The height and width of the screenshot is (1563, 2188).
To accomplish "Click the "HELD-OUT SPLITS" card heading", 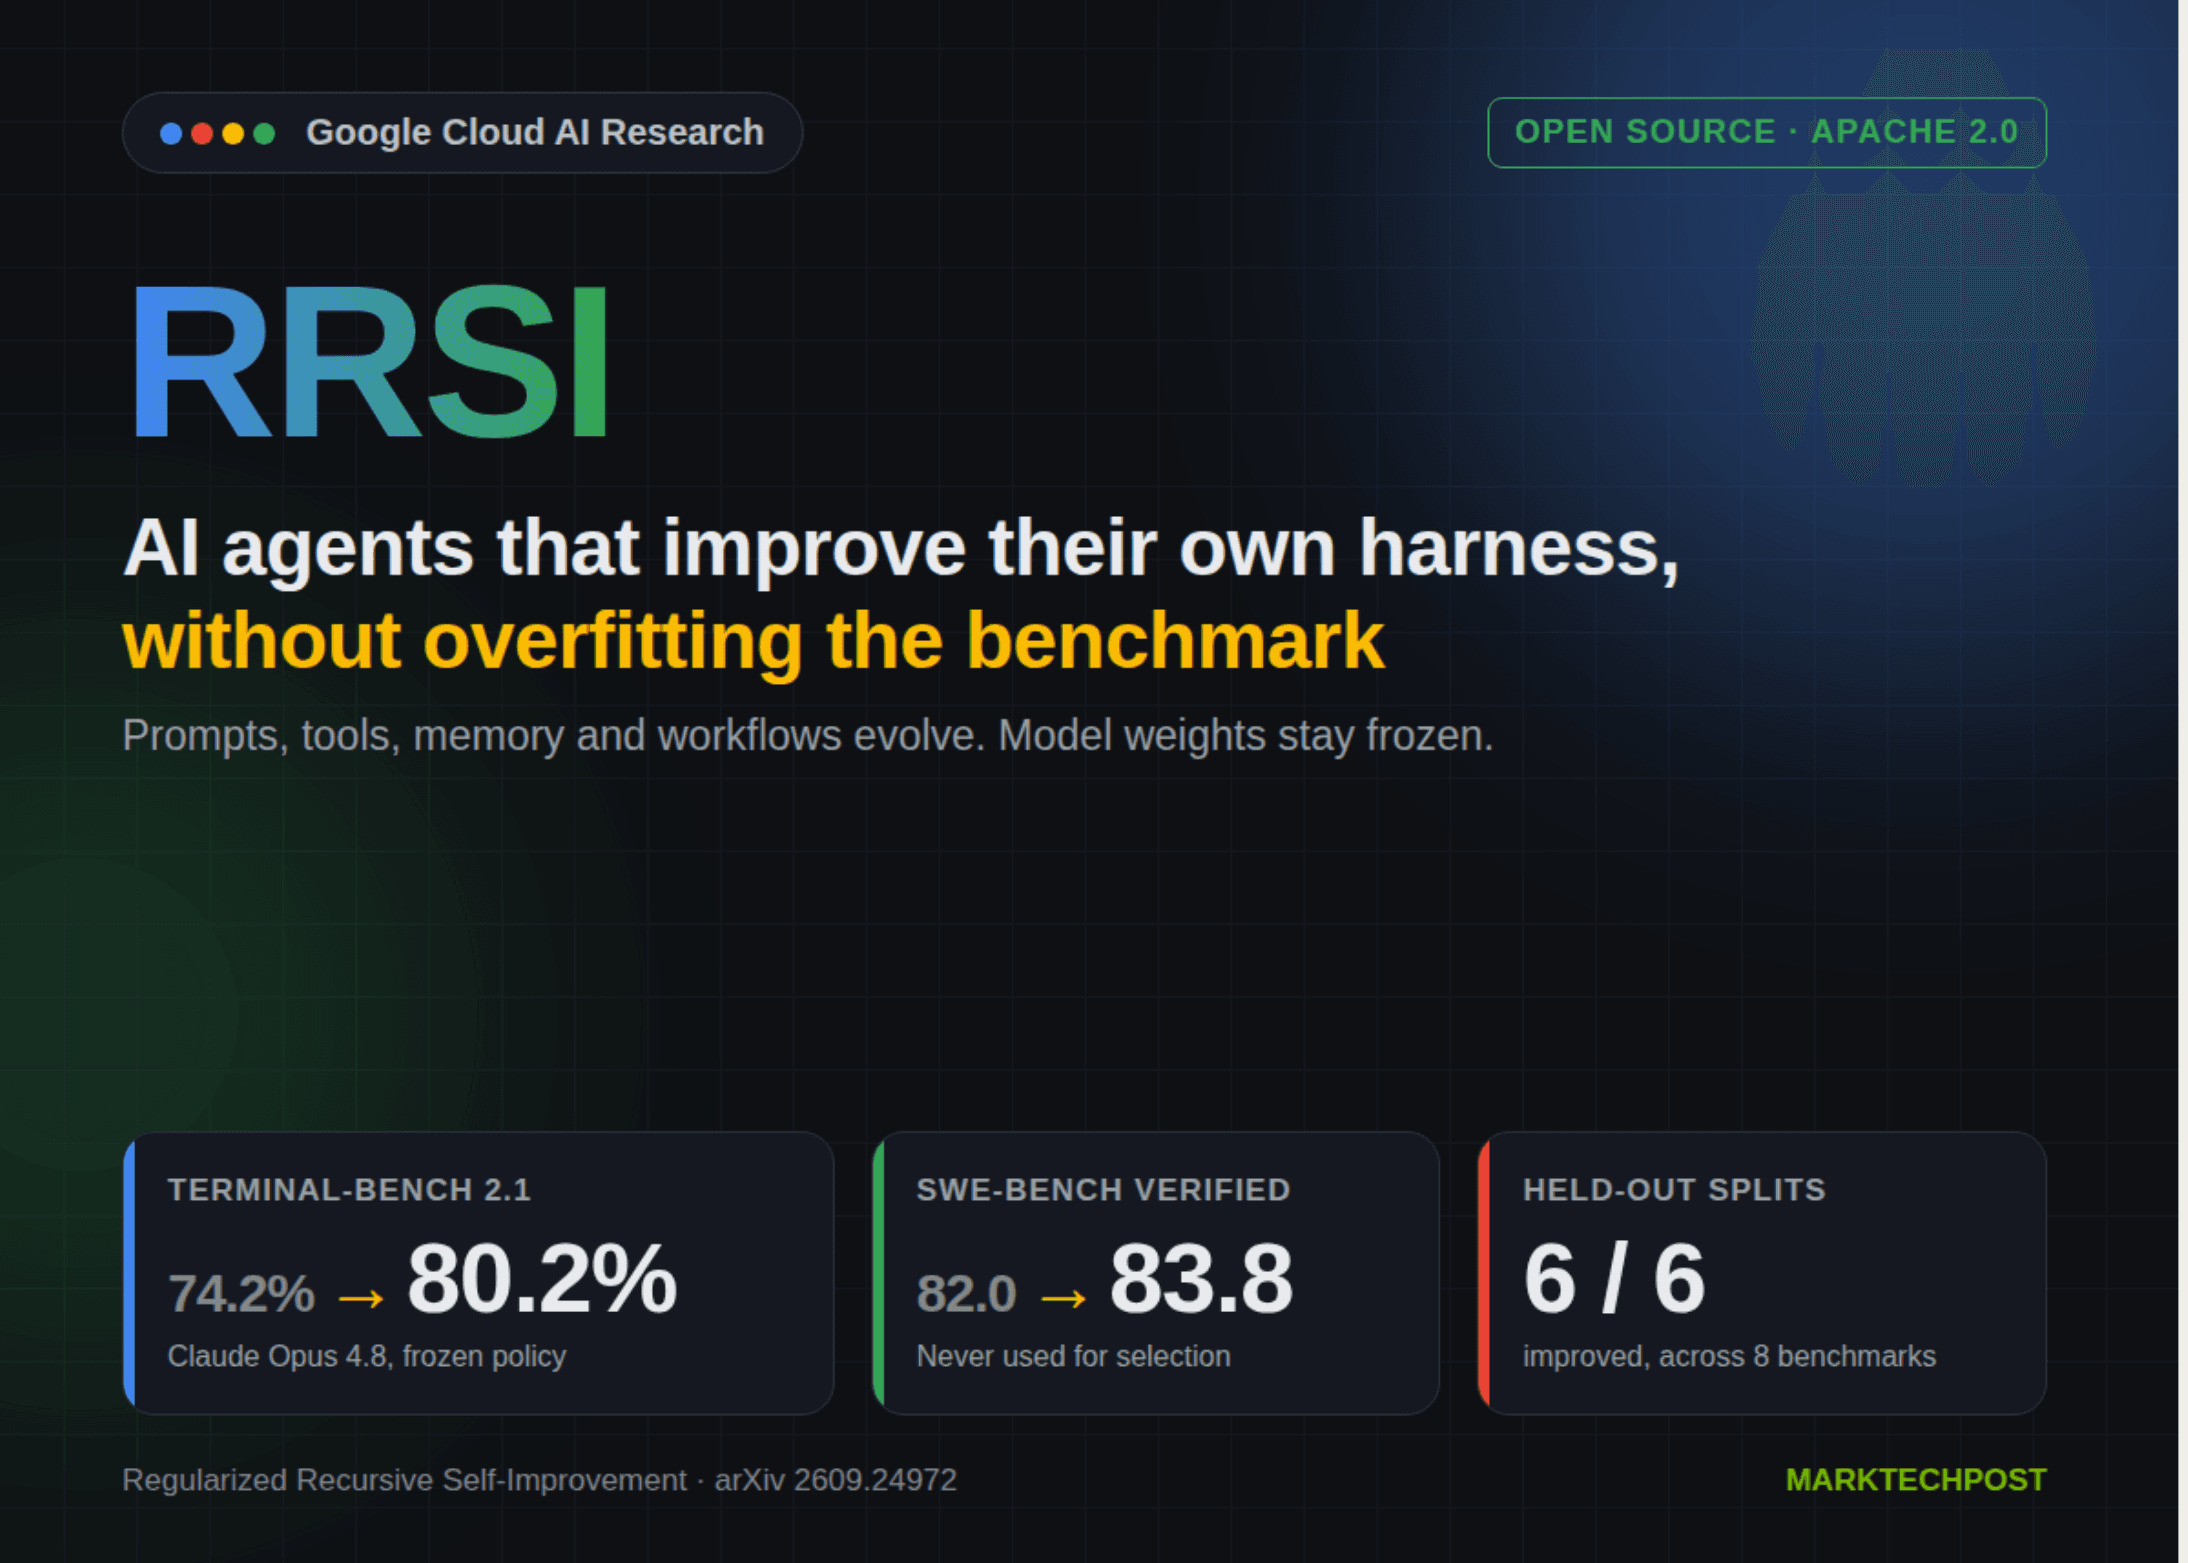I will click(x=1674, y=1190).
